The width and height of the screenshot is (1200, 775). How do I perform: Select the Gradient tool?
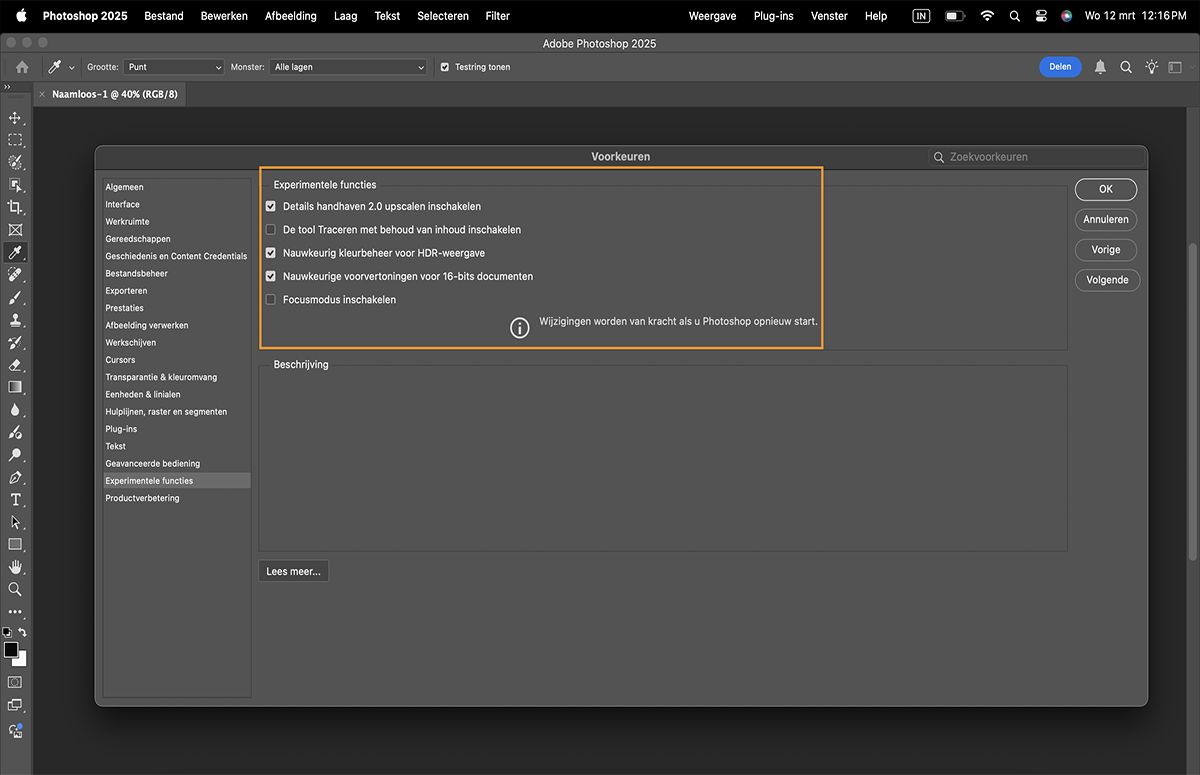coord(15,387)
